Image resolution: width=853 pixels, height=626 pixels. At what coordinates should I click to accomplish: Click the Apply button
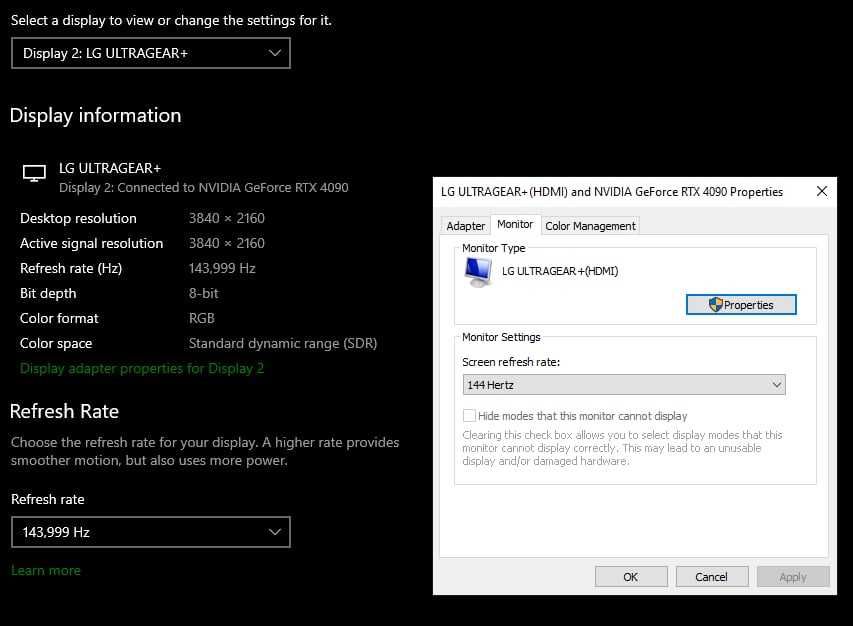pos(793,577)
